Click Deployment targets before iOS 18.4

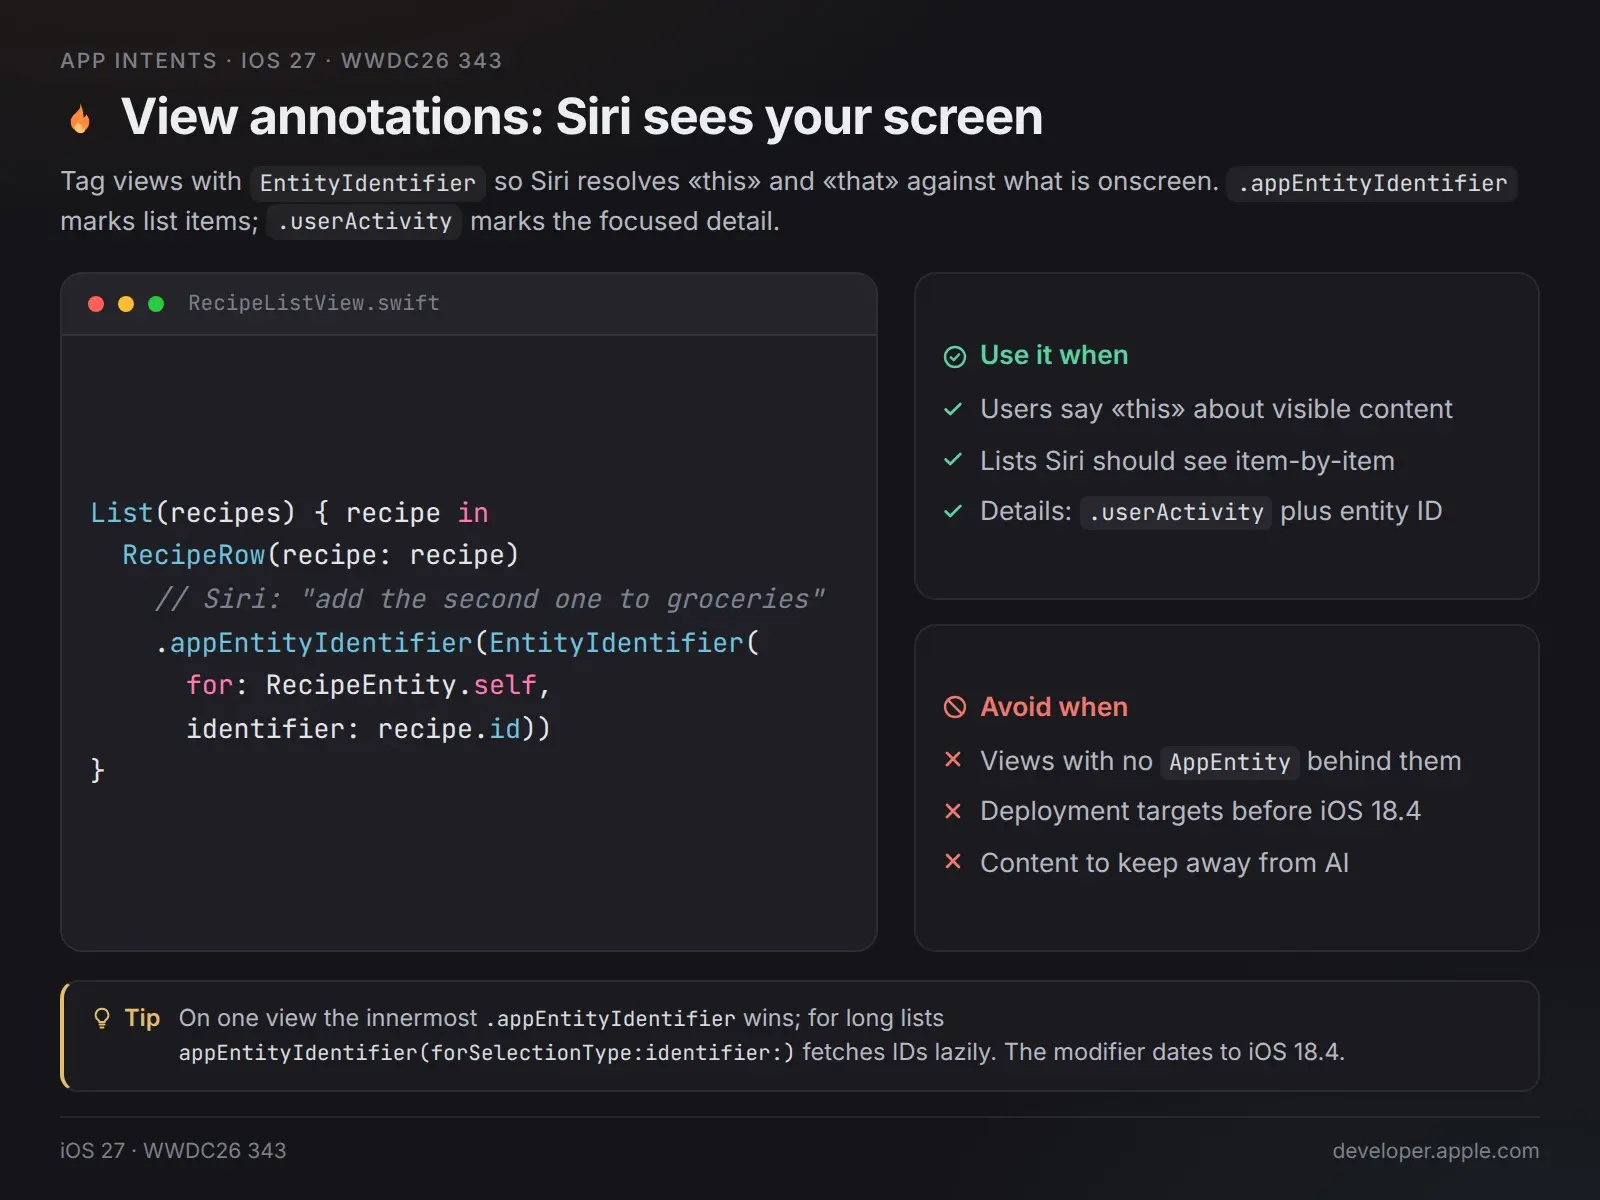pos(1200,811)
